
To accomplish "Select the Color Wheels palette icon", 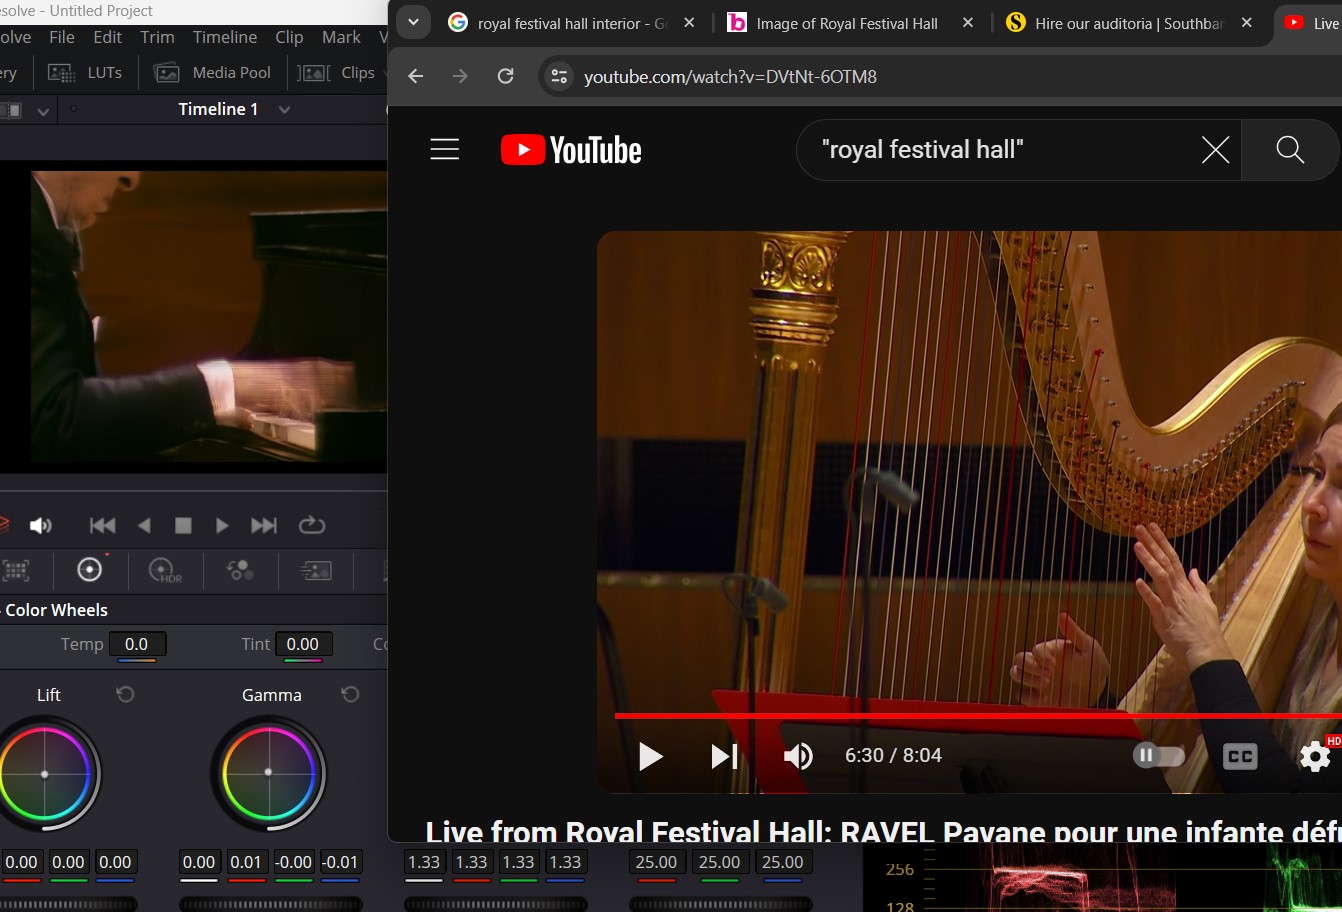I will [x=90, y=570].
